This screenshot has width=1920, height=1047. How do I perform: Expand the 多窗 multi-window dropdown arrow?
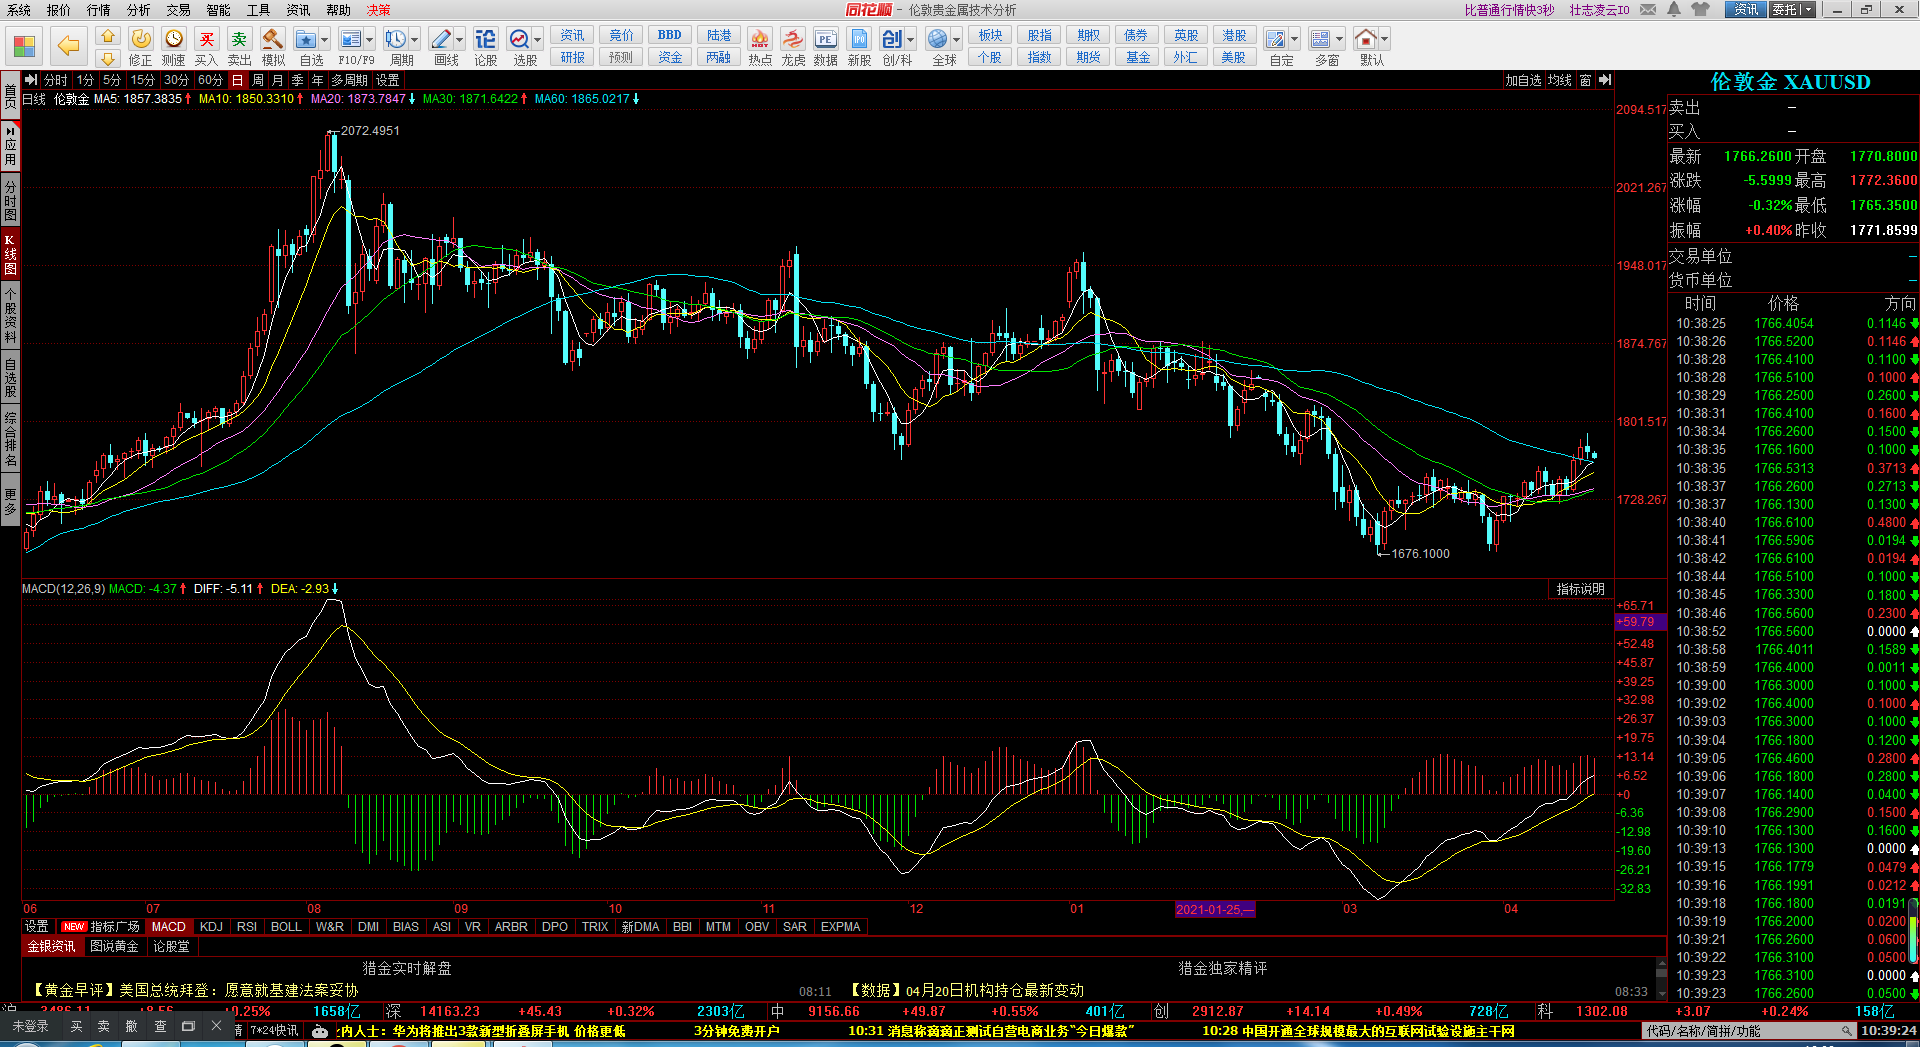pos(1340,40)
